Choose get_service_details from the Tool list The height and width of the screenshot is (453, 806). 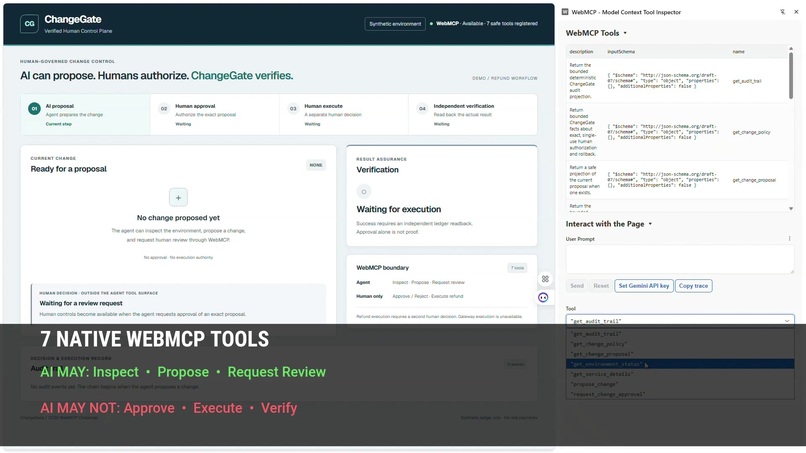(x=680, y=374)
